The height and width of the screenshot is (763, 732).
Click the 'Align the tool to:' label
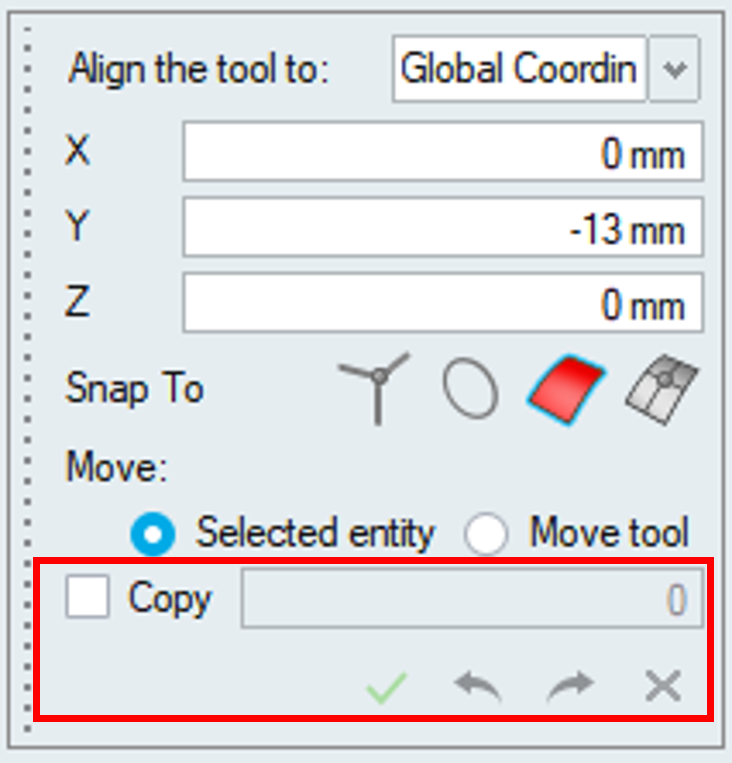click(x=198, y=70)
